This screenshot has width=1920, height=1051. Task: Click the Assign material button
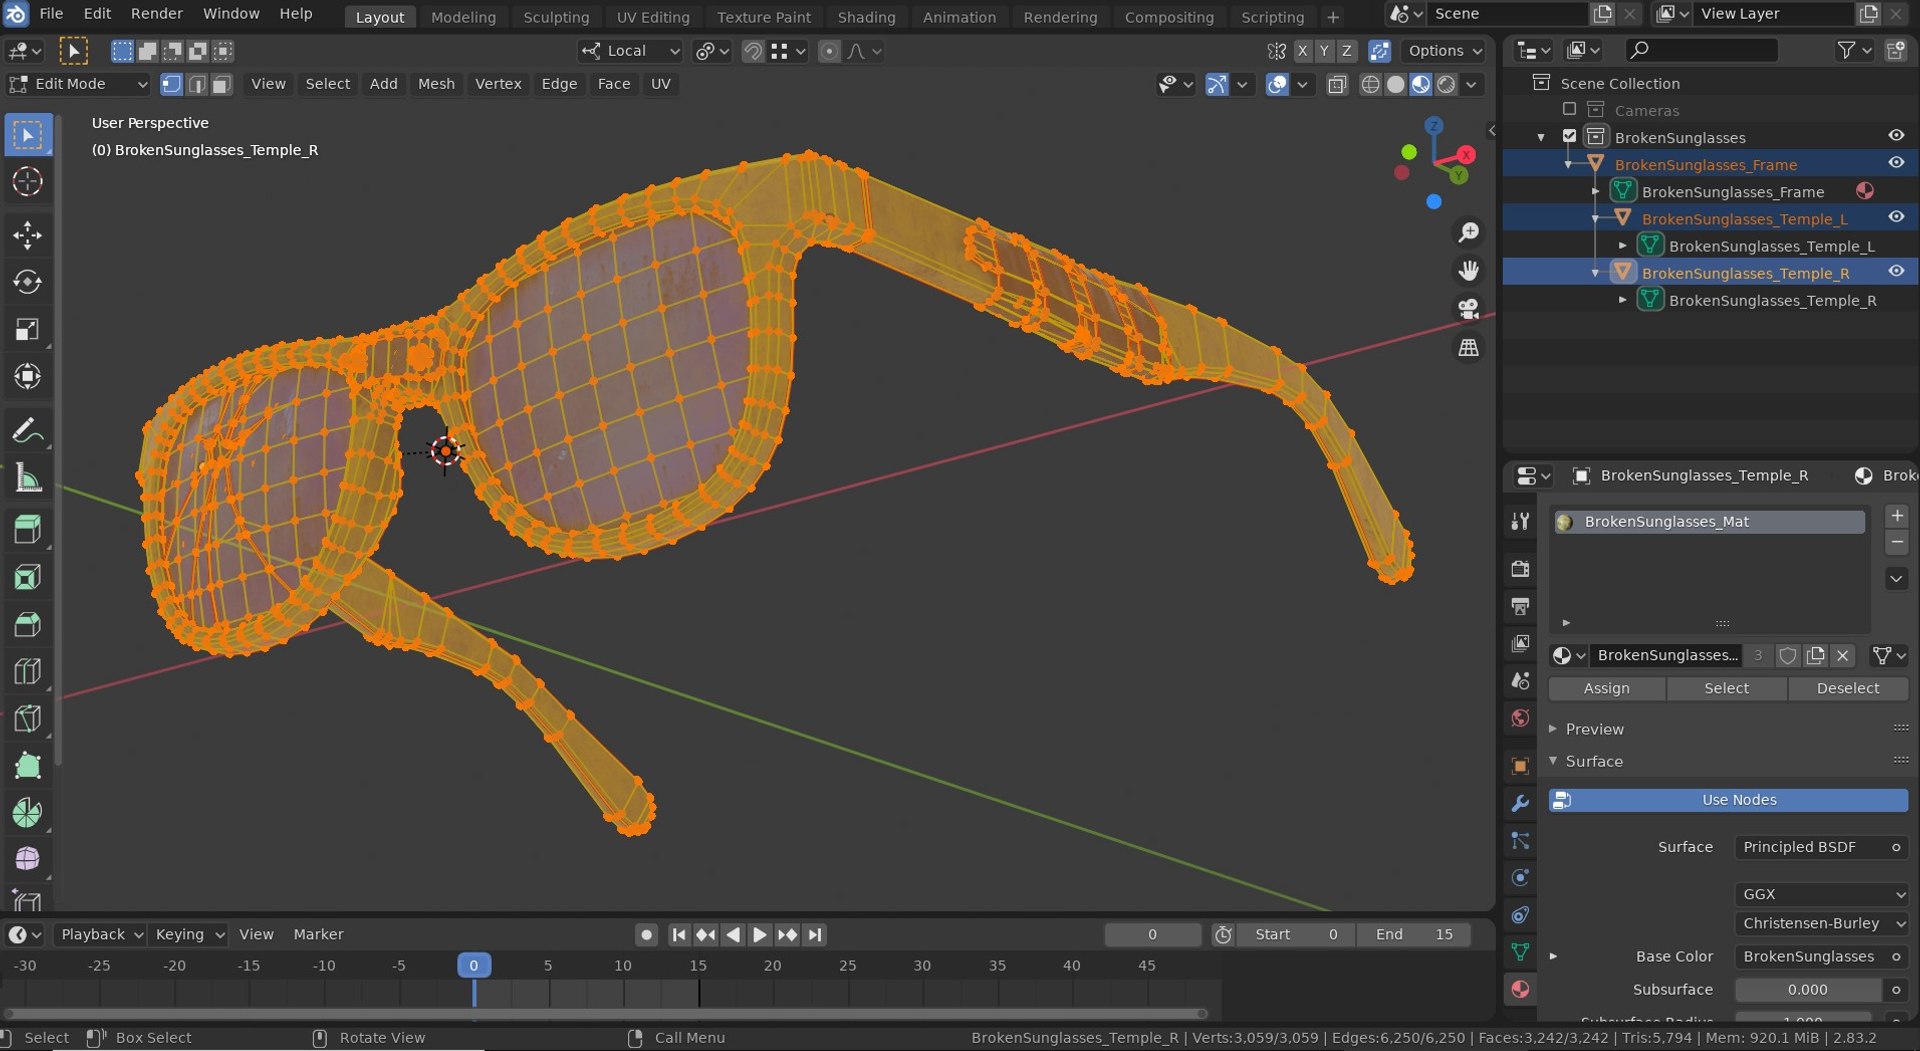click(x=1606, y=688)
